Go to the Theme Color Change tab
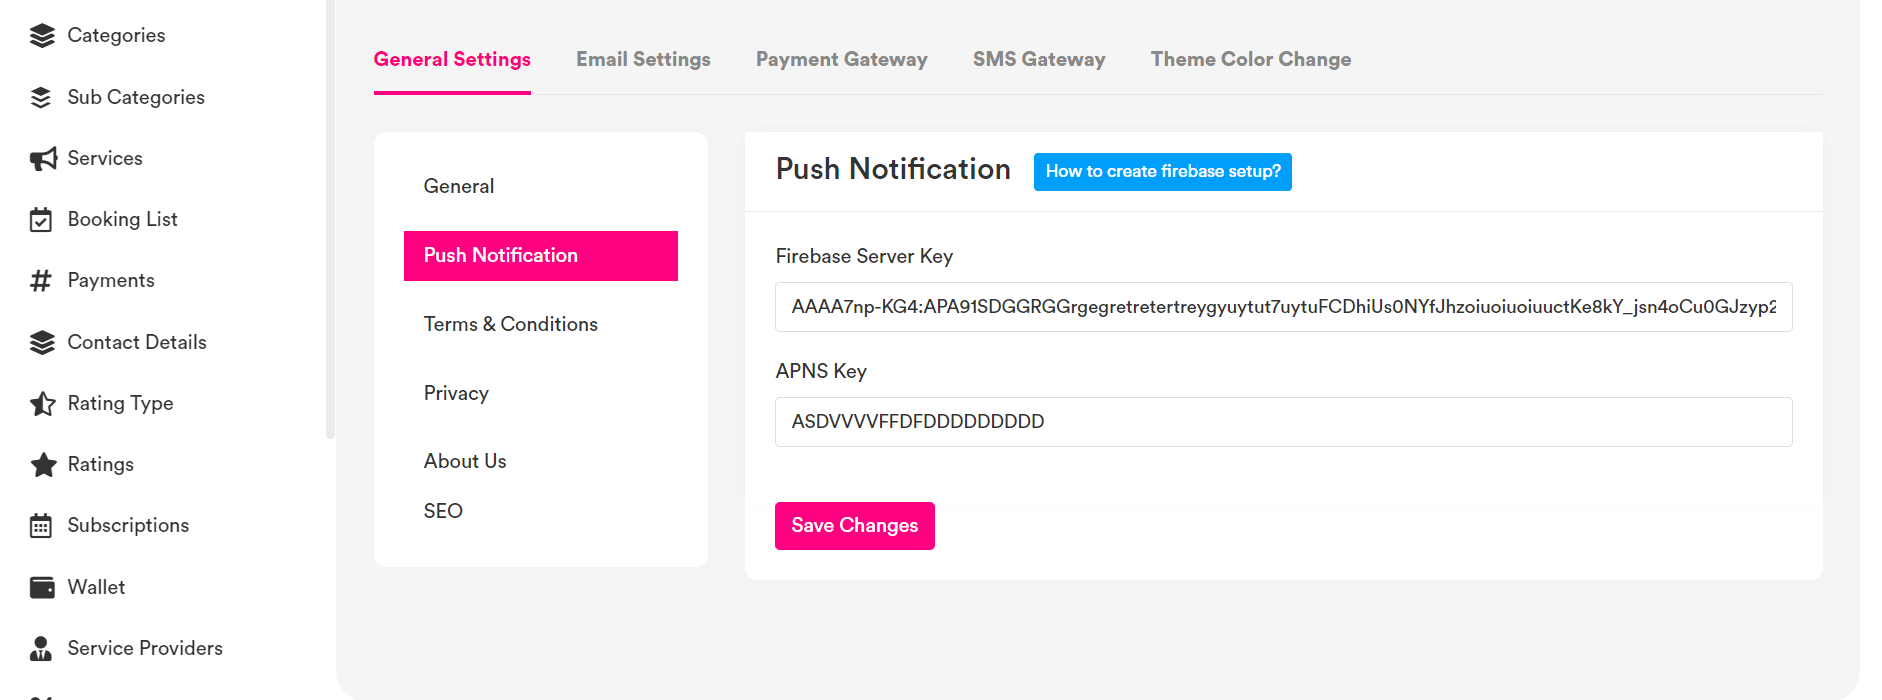 (x=1250, y=60)
